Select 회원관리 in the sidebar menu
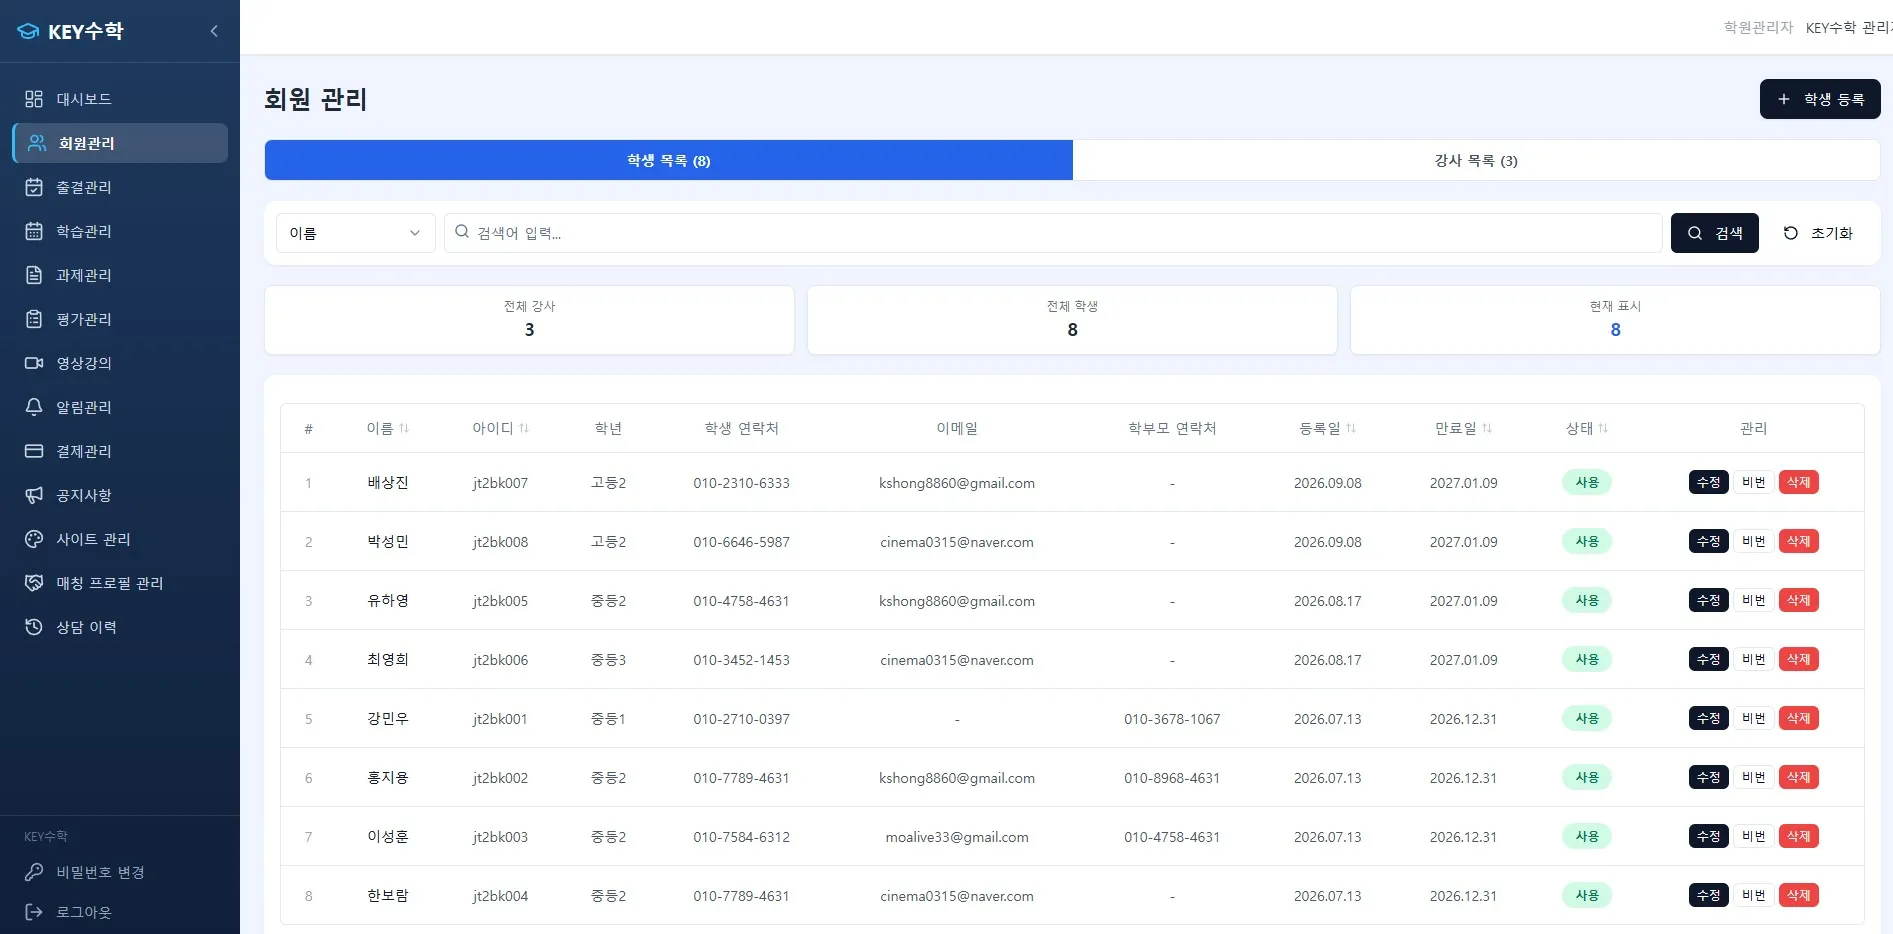The image size is (1893, 934). tap(120, 143)
